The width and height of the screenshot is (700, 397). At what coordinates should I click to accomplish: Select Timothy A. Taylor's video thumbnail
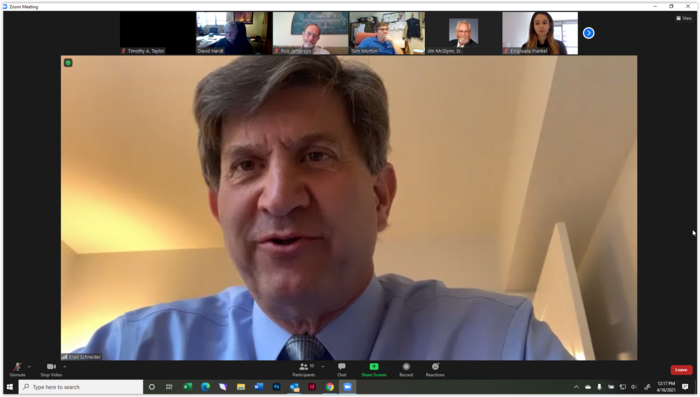click(158, 33)
